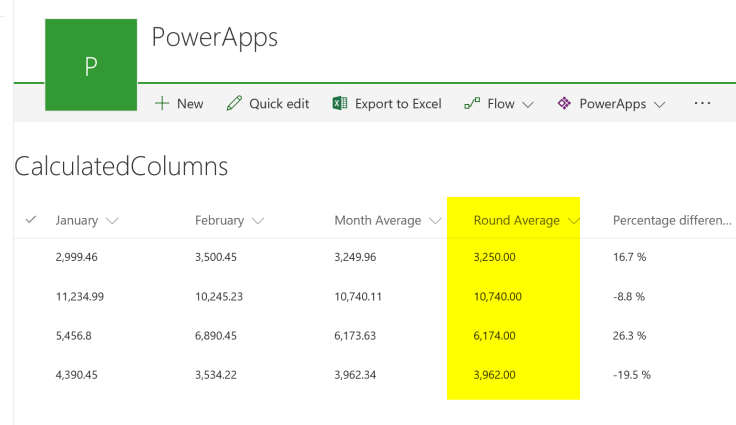Click the green P site logo tile

(x=91, y=65)
